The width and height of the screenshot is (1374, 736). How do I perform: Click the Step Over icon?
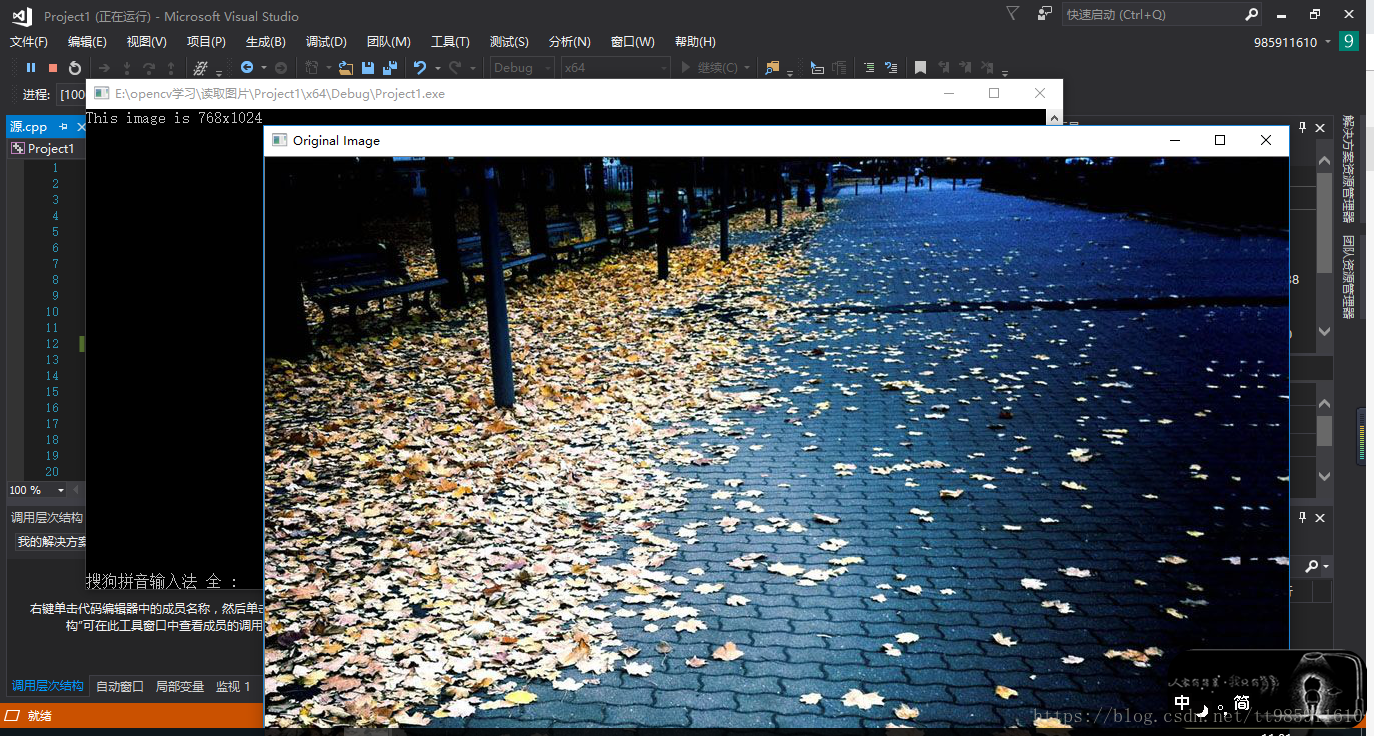[x=149, y=68]
